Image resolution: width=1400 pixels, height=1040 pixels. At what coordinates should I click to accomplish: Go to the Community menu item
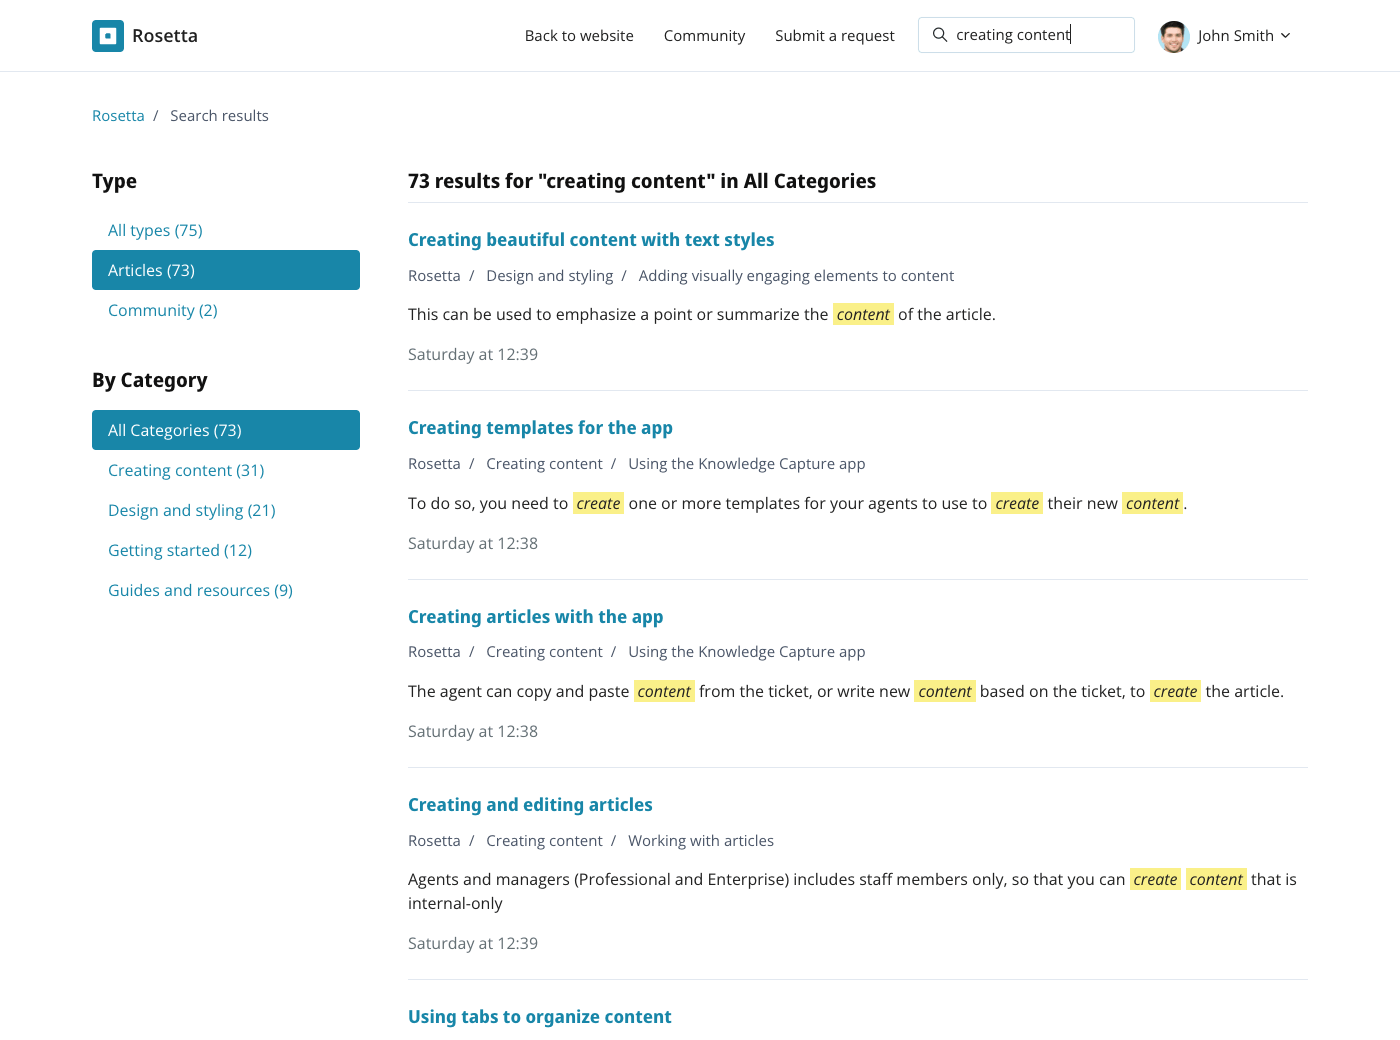click(704, 36)
